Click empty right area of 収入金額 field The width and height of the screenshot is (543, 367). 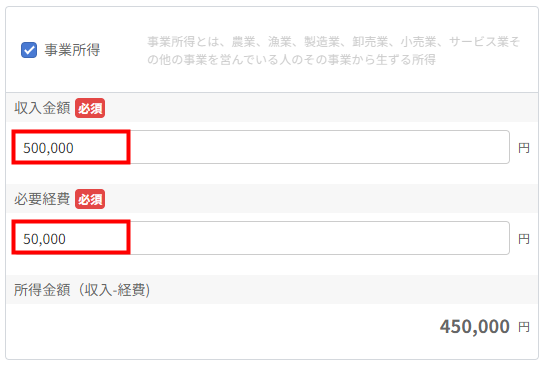tap(319, 147)
